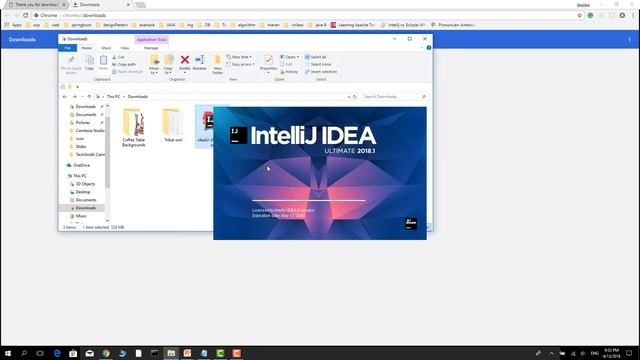The height and width of the screenshot is (360, 640).
Task: Open the Coffee Table Backgrounds folder
Action: [133, 127]
